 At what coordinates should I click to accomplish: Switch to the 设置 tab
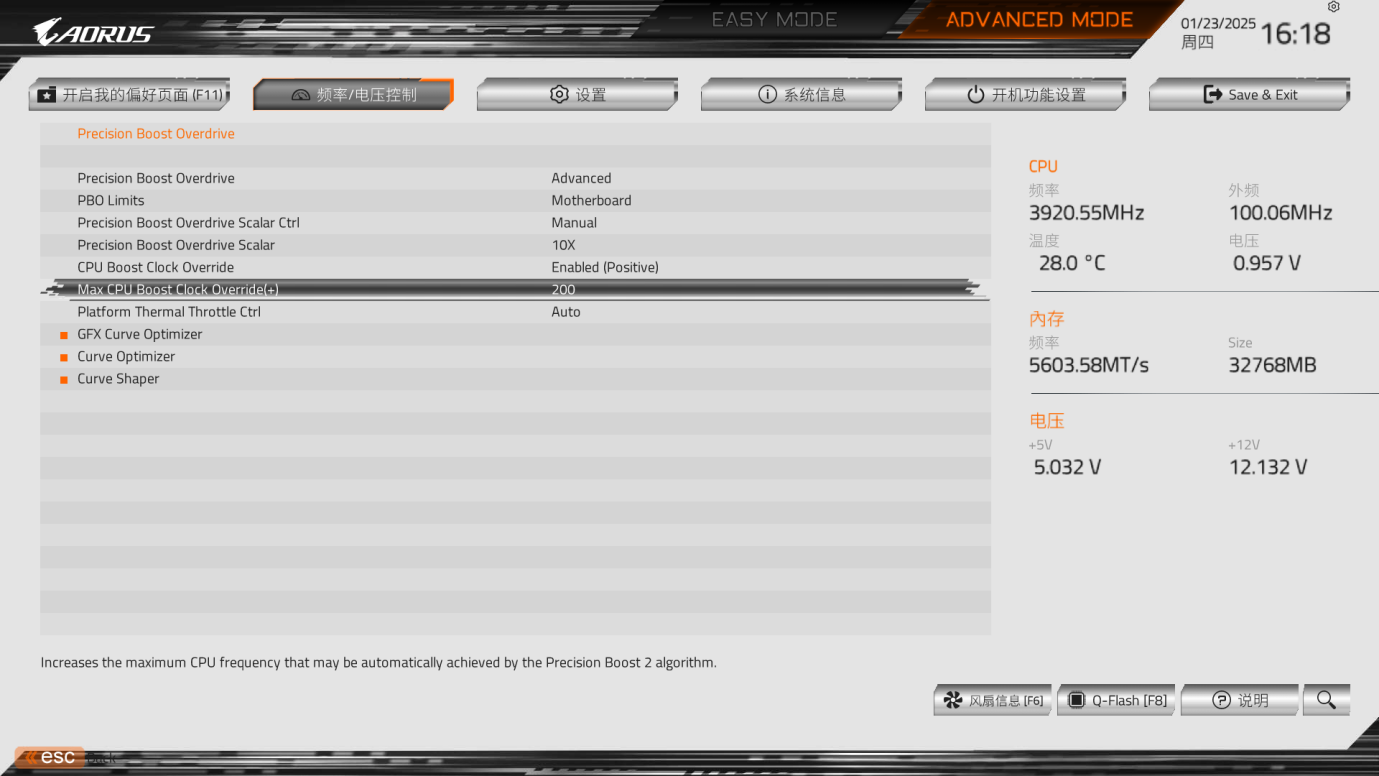(x=577, y=95)
